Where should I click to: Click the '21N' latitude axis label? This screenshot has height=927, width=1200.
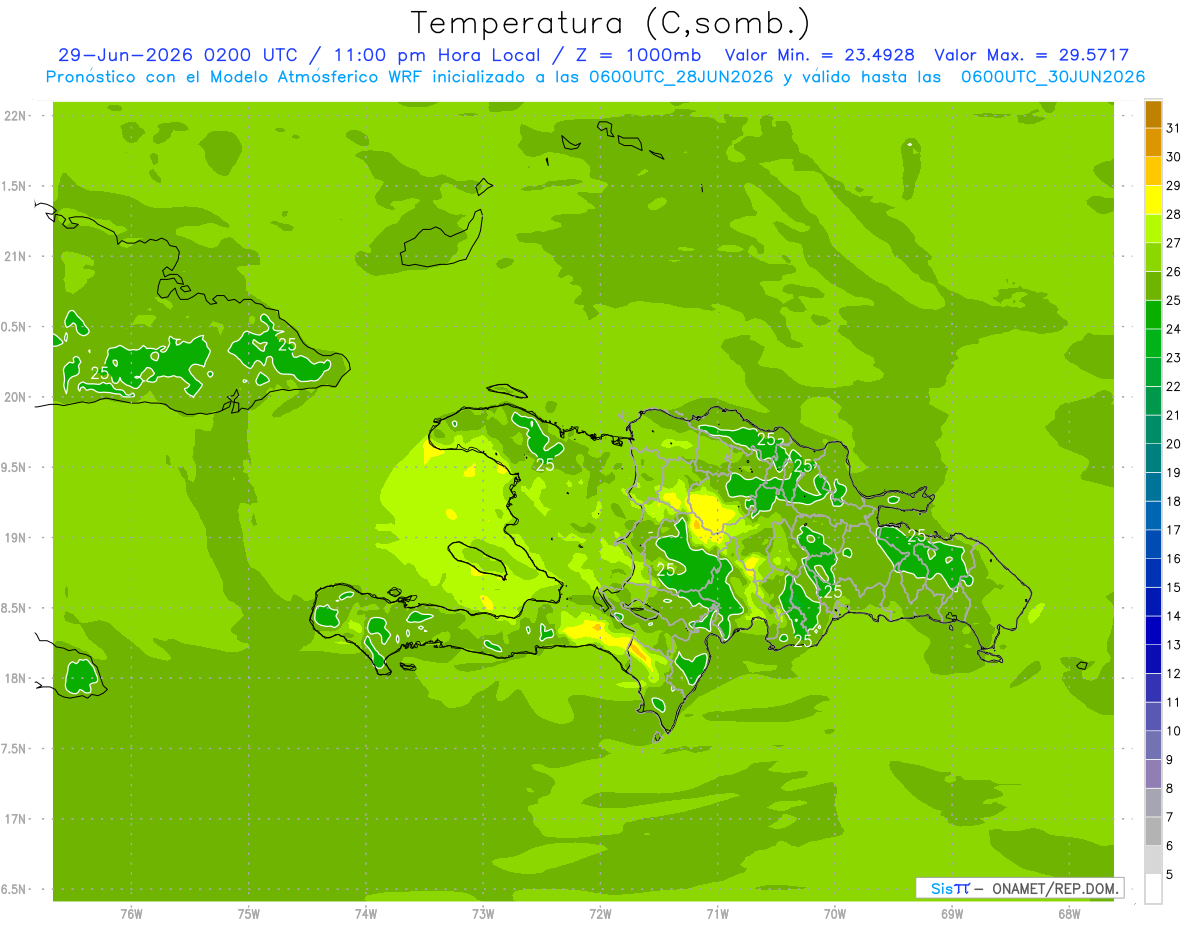pos(15,256)
